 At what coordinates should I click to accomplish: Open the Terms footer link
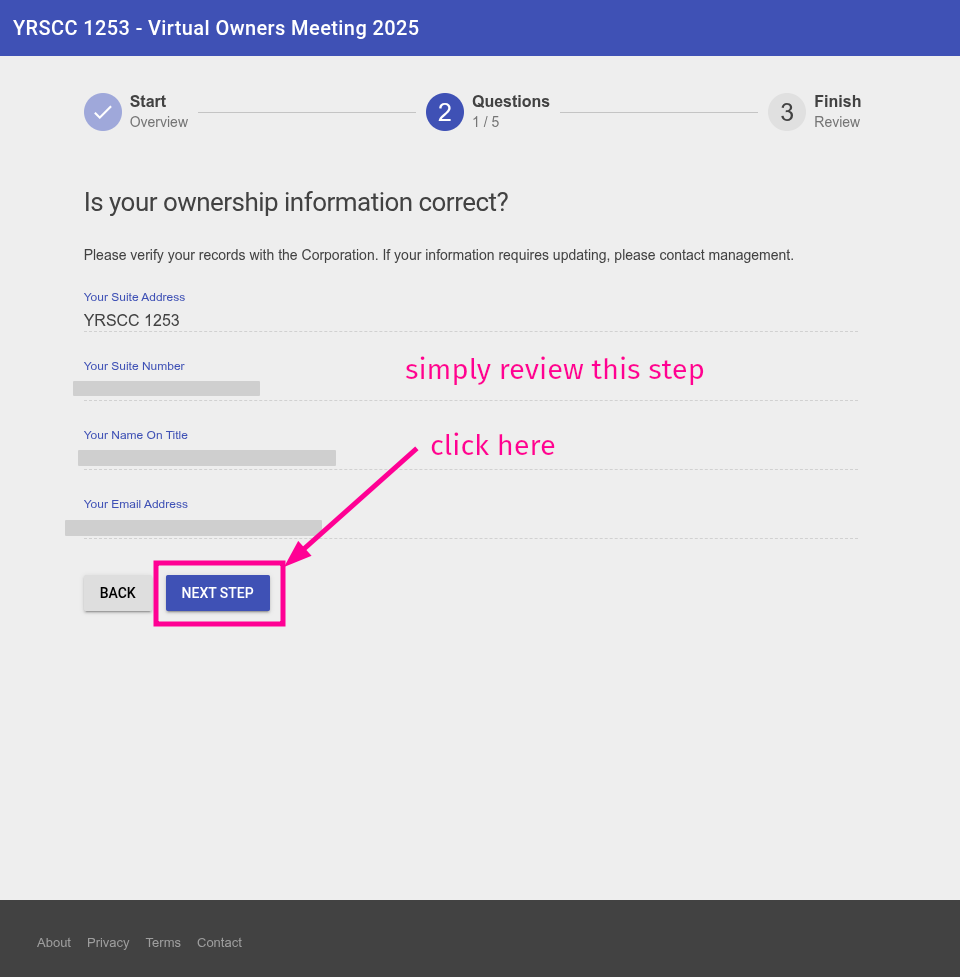coord(163,942)
